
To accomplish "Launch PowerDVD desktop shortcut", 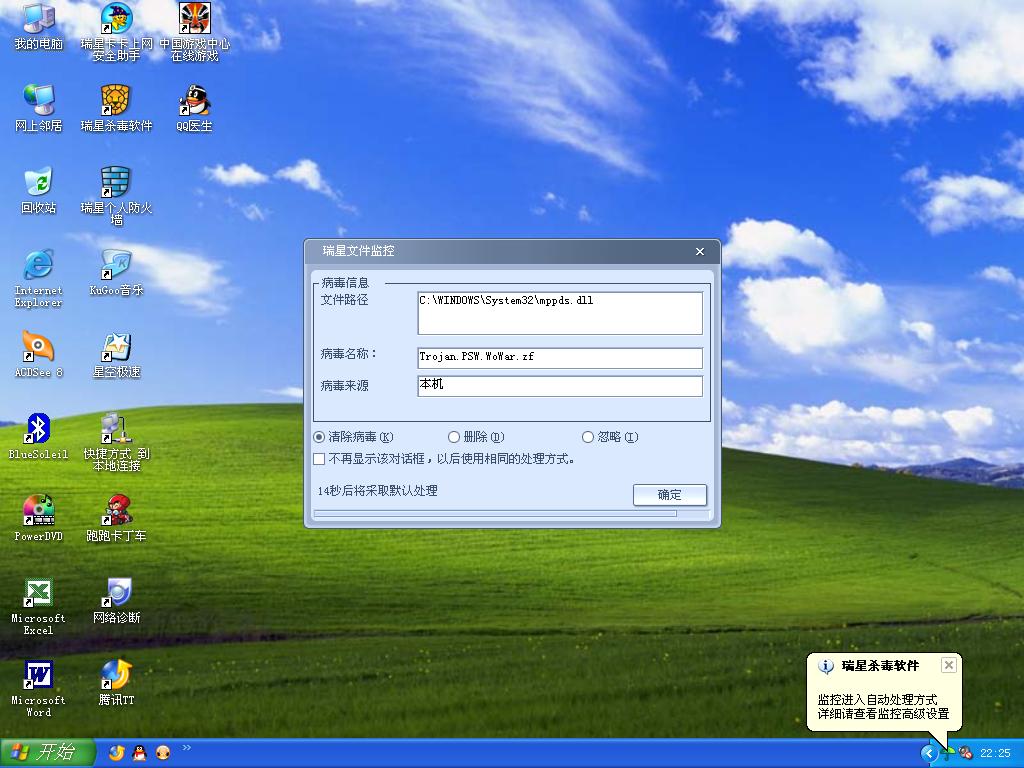I will [38, 519].
